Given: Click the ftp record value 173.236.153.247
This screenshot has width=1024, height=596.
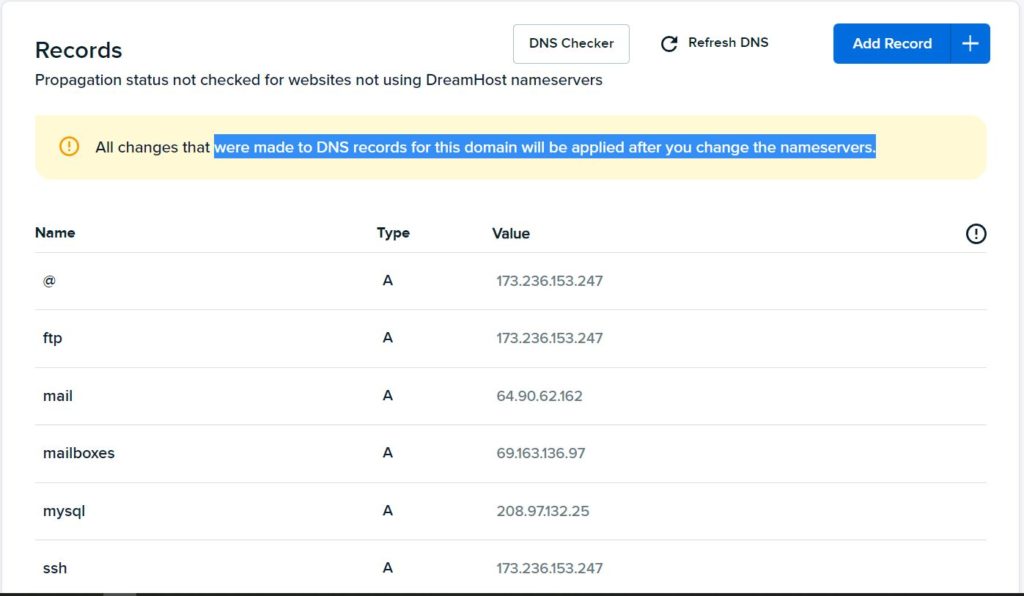Looking at the screenshot, I should (x=549, y=338).
